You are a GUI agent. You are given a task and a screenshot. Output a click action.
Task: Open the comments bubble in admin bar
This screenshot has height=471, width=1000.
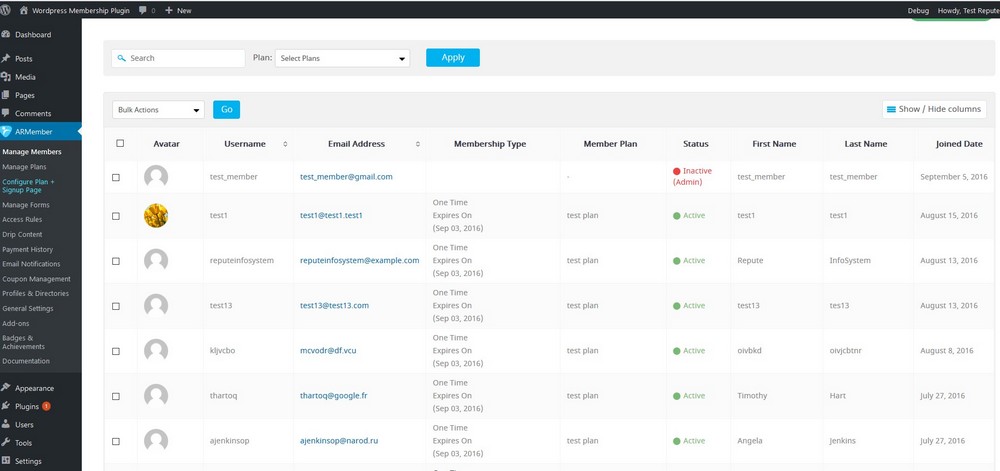click(142, 10)
